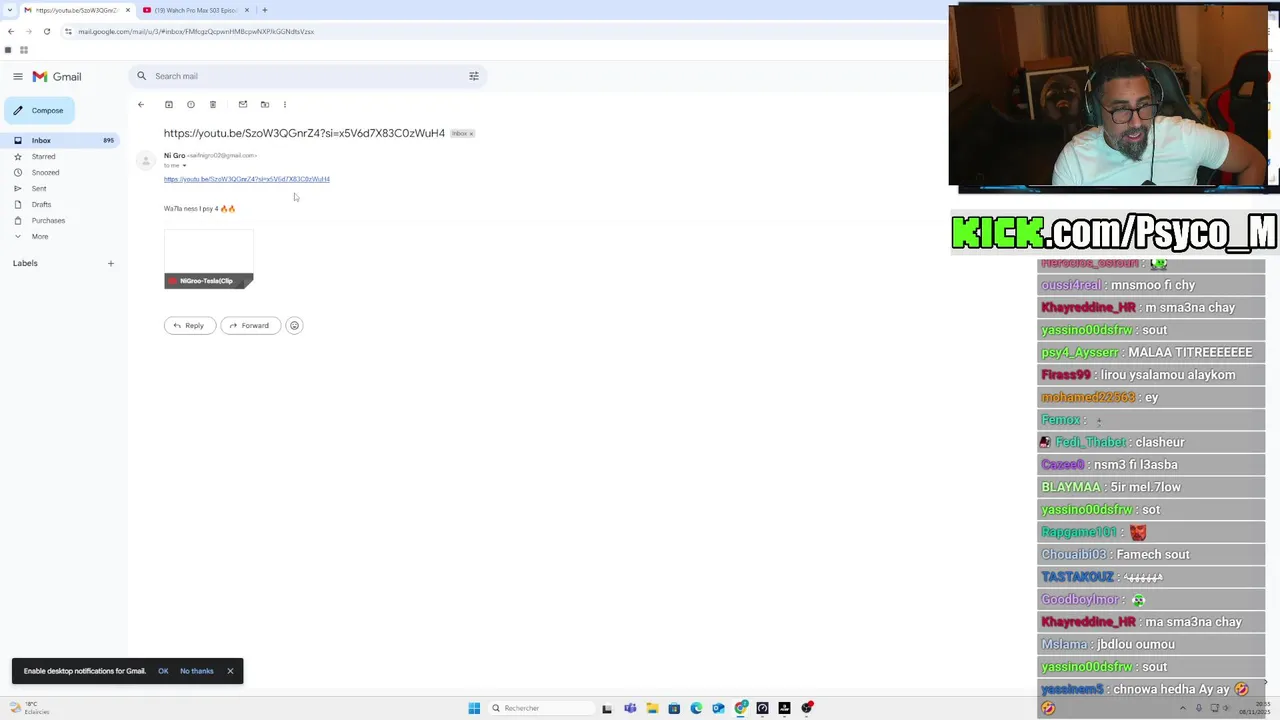Remove the Inbox label from the subject
This screenshot has width=1280, height=720.
(471, 133)
